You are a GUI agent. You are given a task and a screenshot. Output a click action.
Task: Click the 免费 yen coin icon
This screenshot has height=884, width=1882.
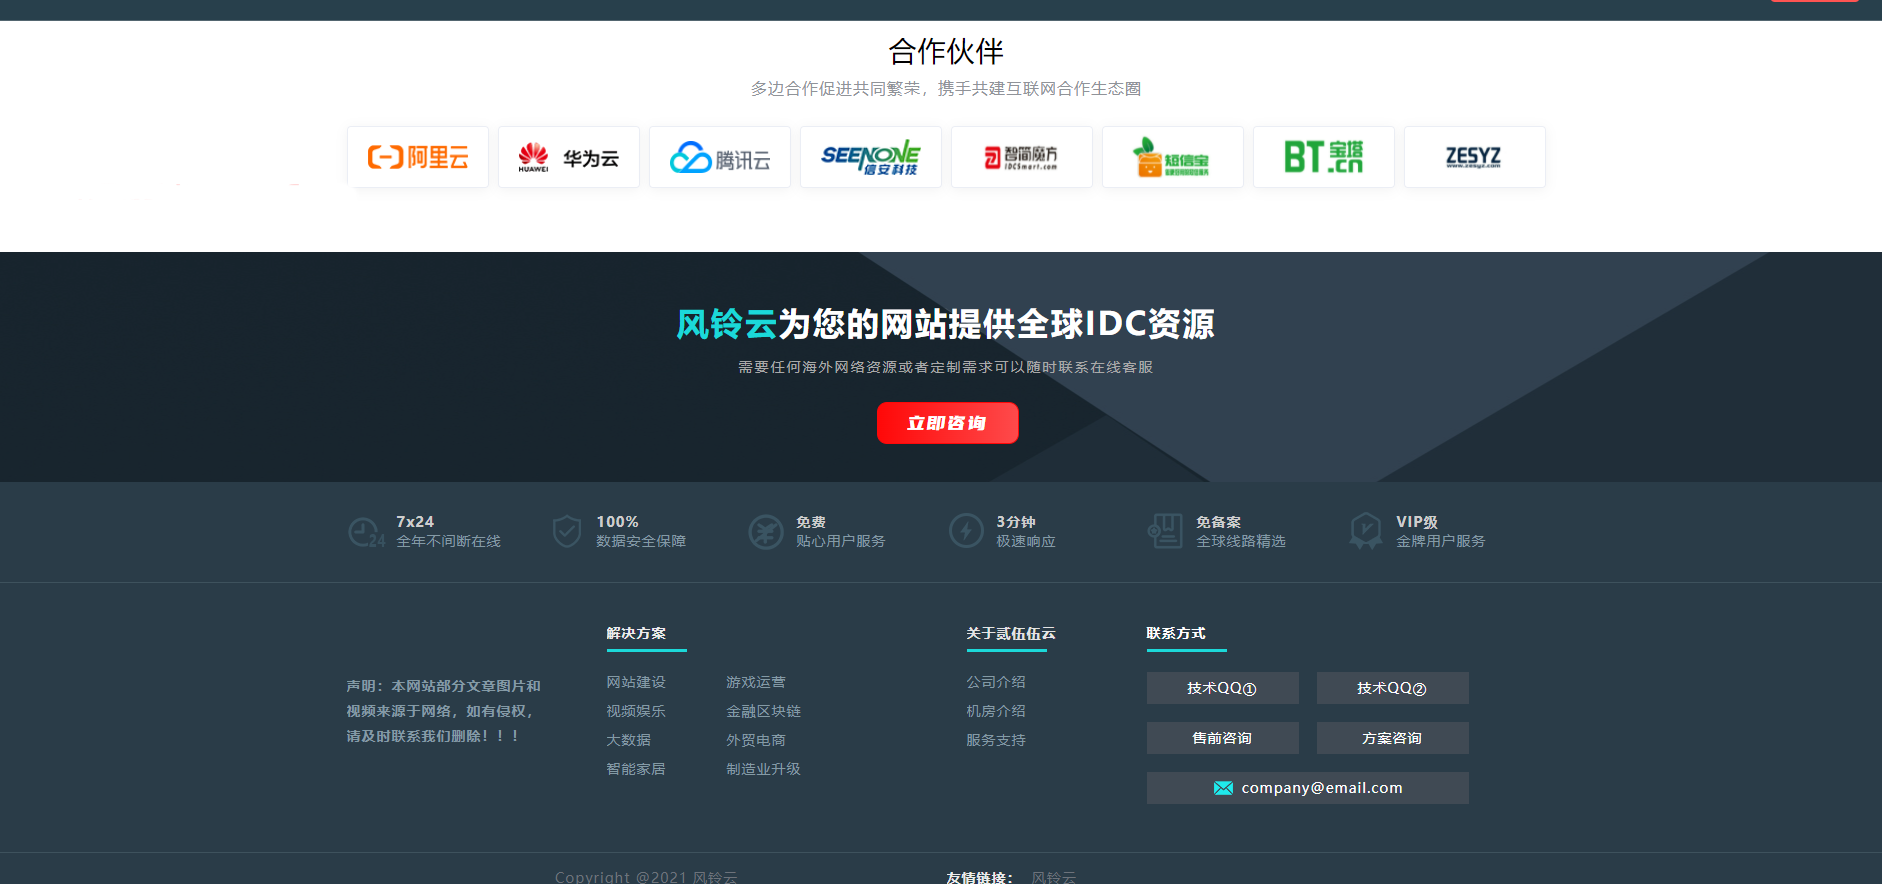coord(766,532)
